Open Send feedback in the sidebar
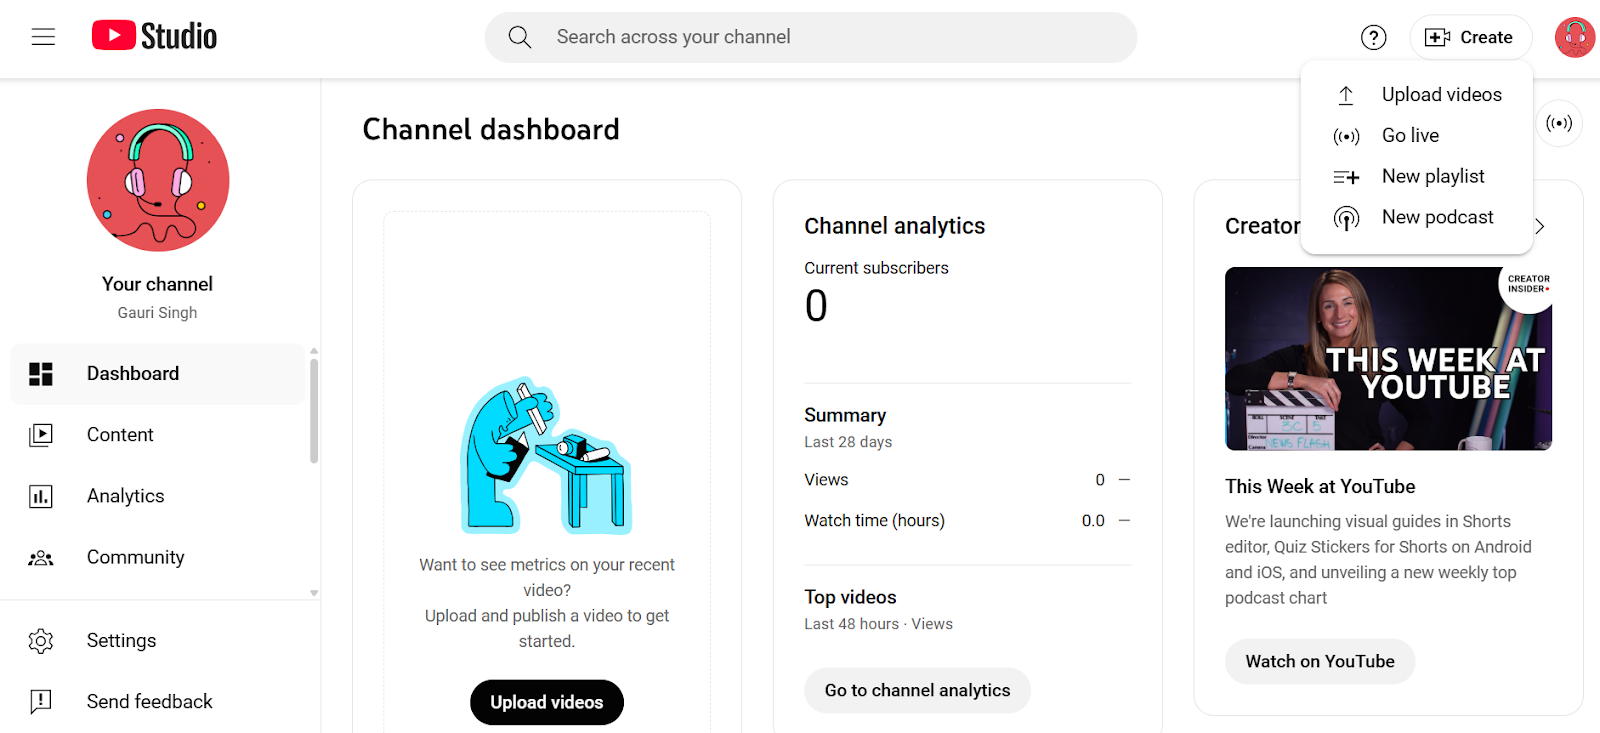 [x=158, y=702]
